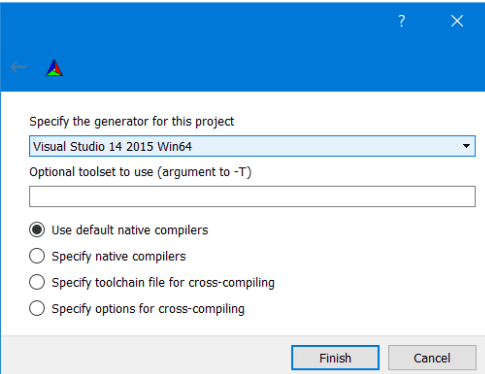Choose the Specify native compilers radio button
The image size is (485, 374).
[x=37, y=256]
